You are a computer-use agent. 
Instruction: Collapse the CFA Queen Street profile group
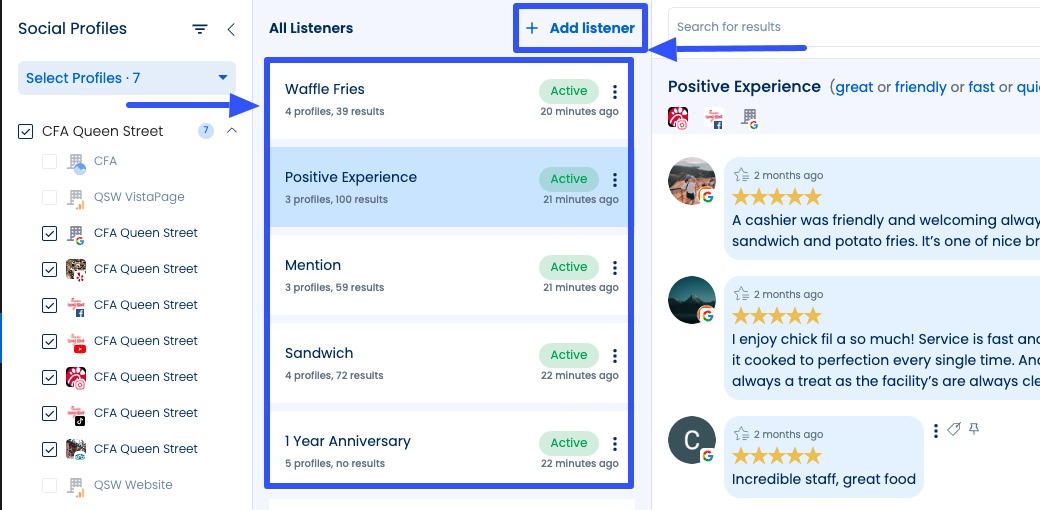tap(232, 131)
